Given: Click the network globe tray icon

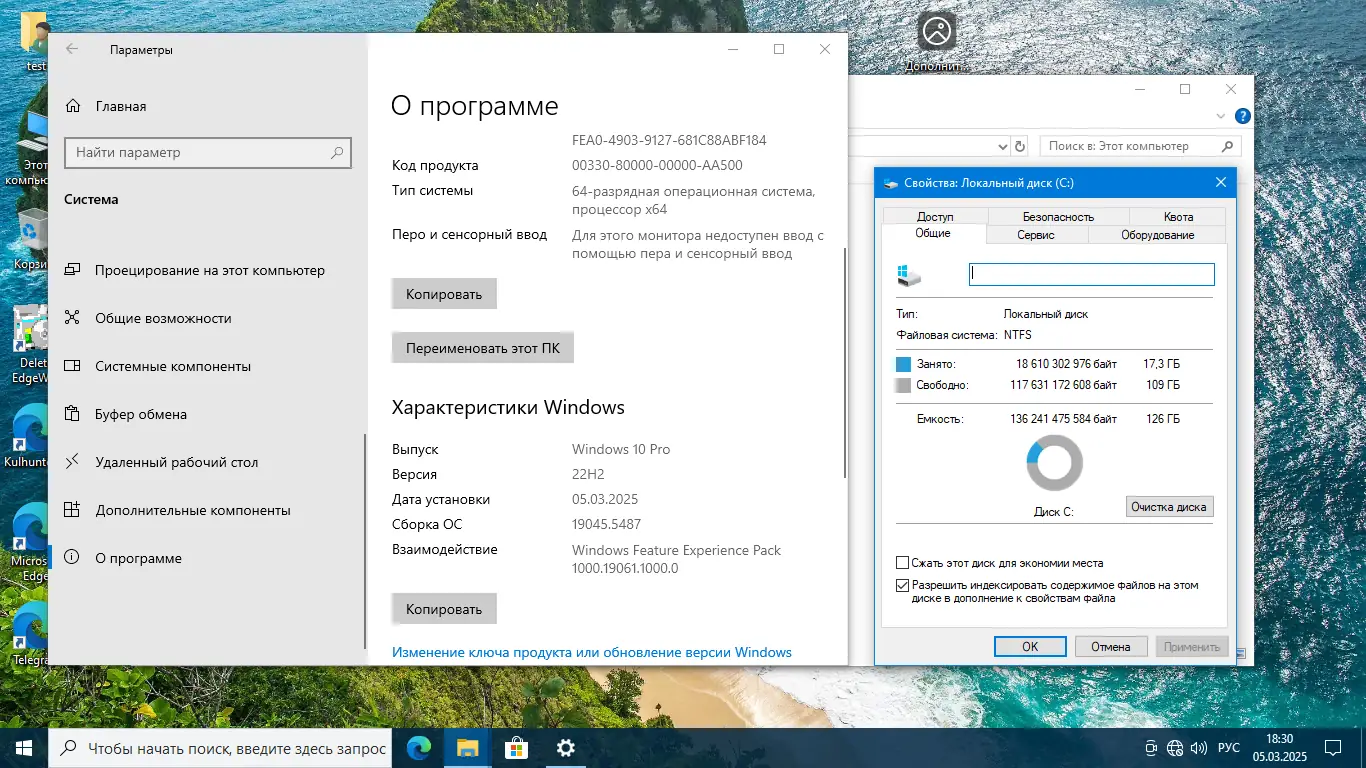Looking at the screenshot, I should point(1175,748).
